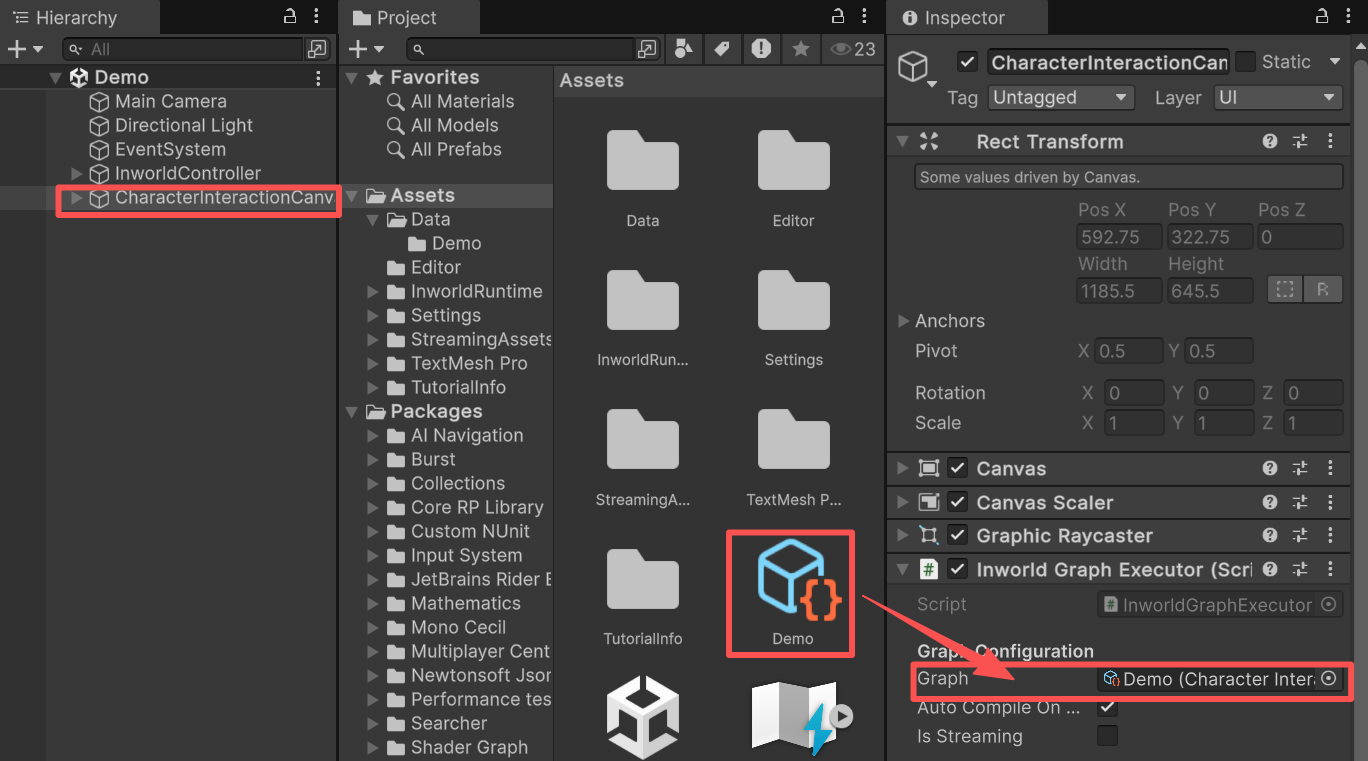Edit the CharacterInteractionCanvas name field
The image size is (1368, 761).
[1108, 62]
